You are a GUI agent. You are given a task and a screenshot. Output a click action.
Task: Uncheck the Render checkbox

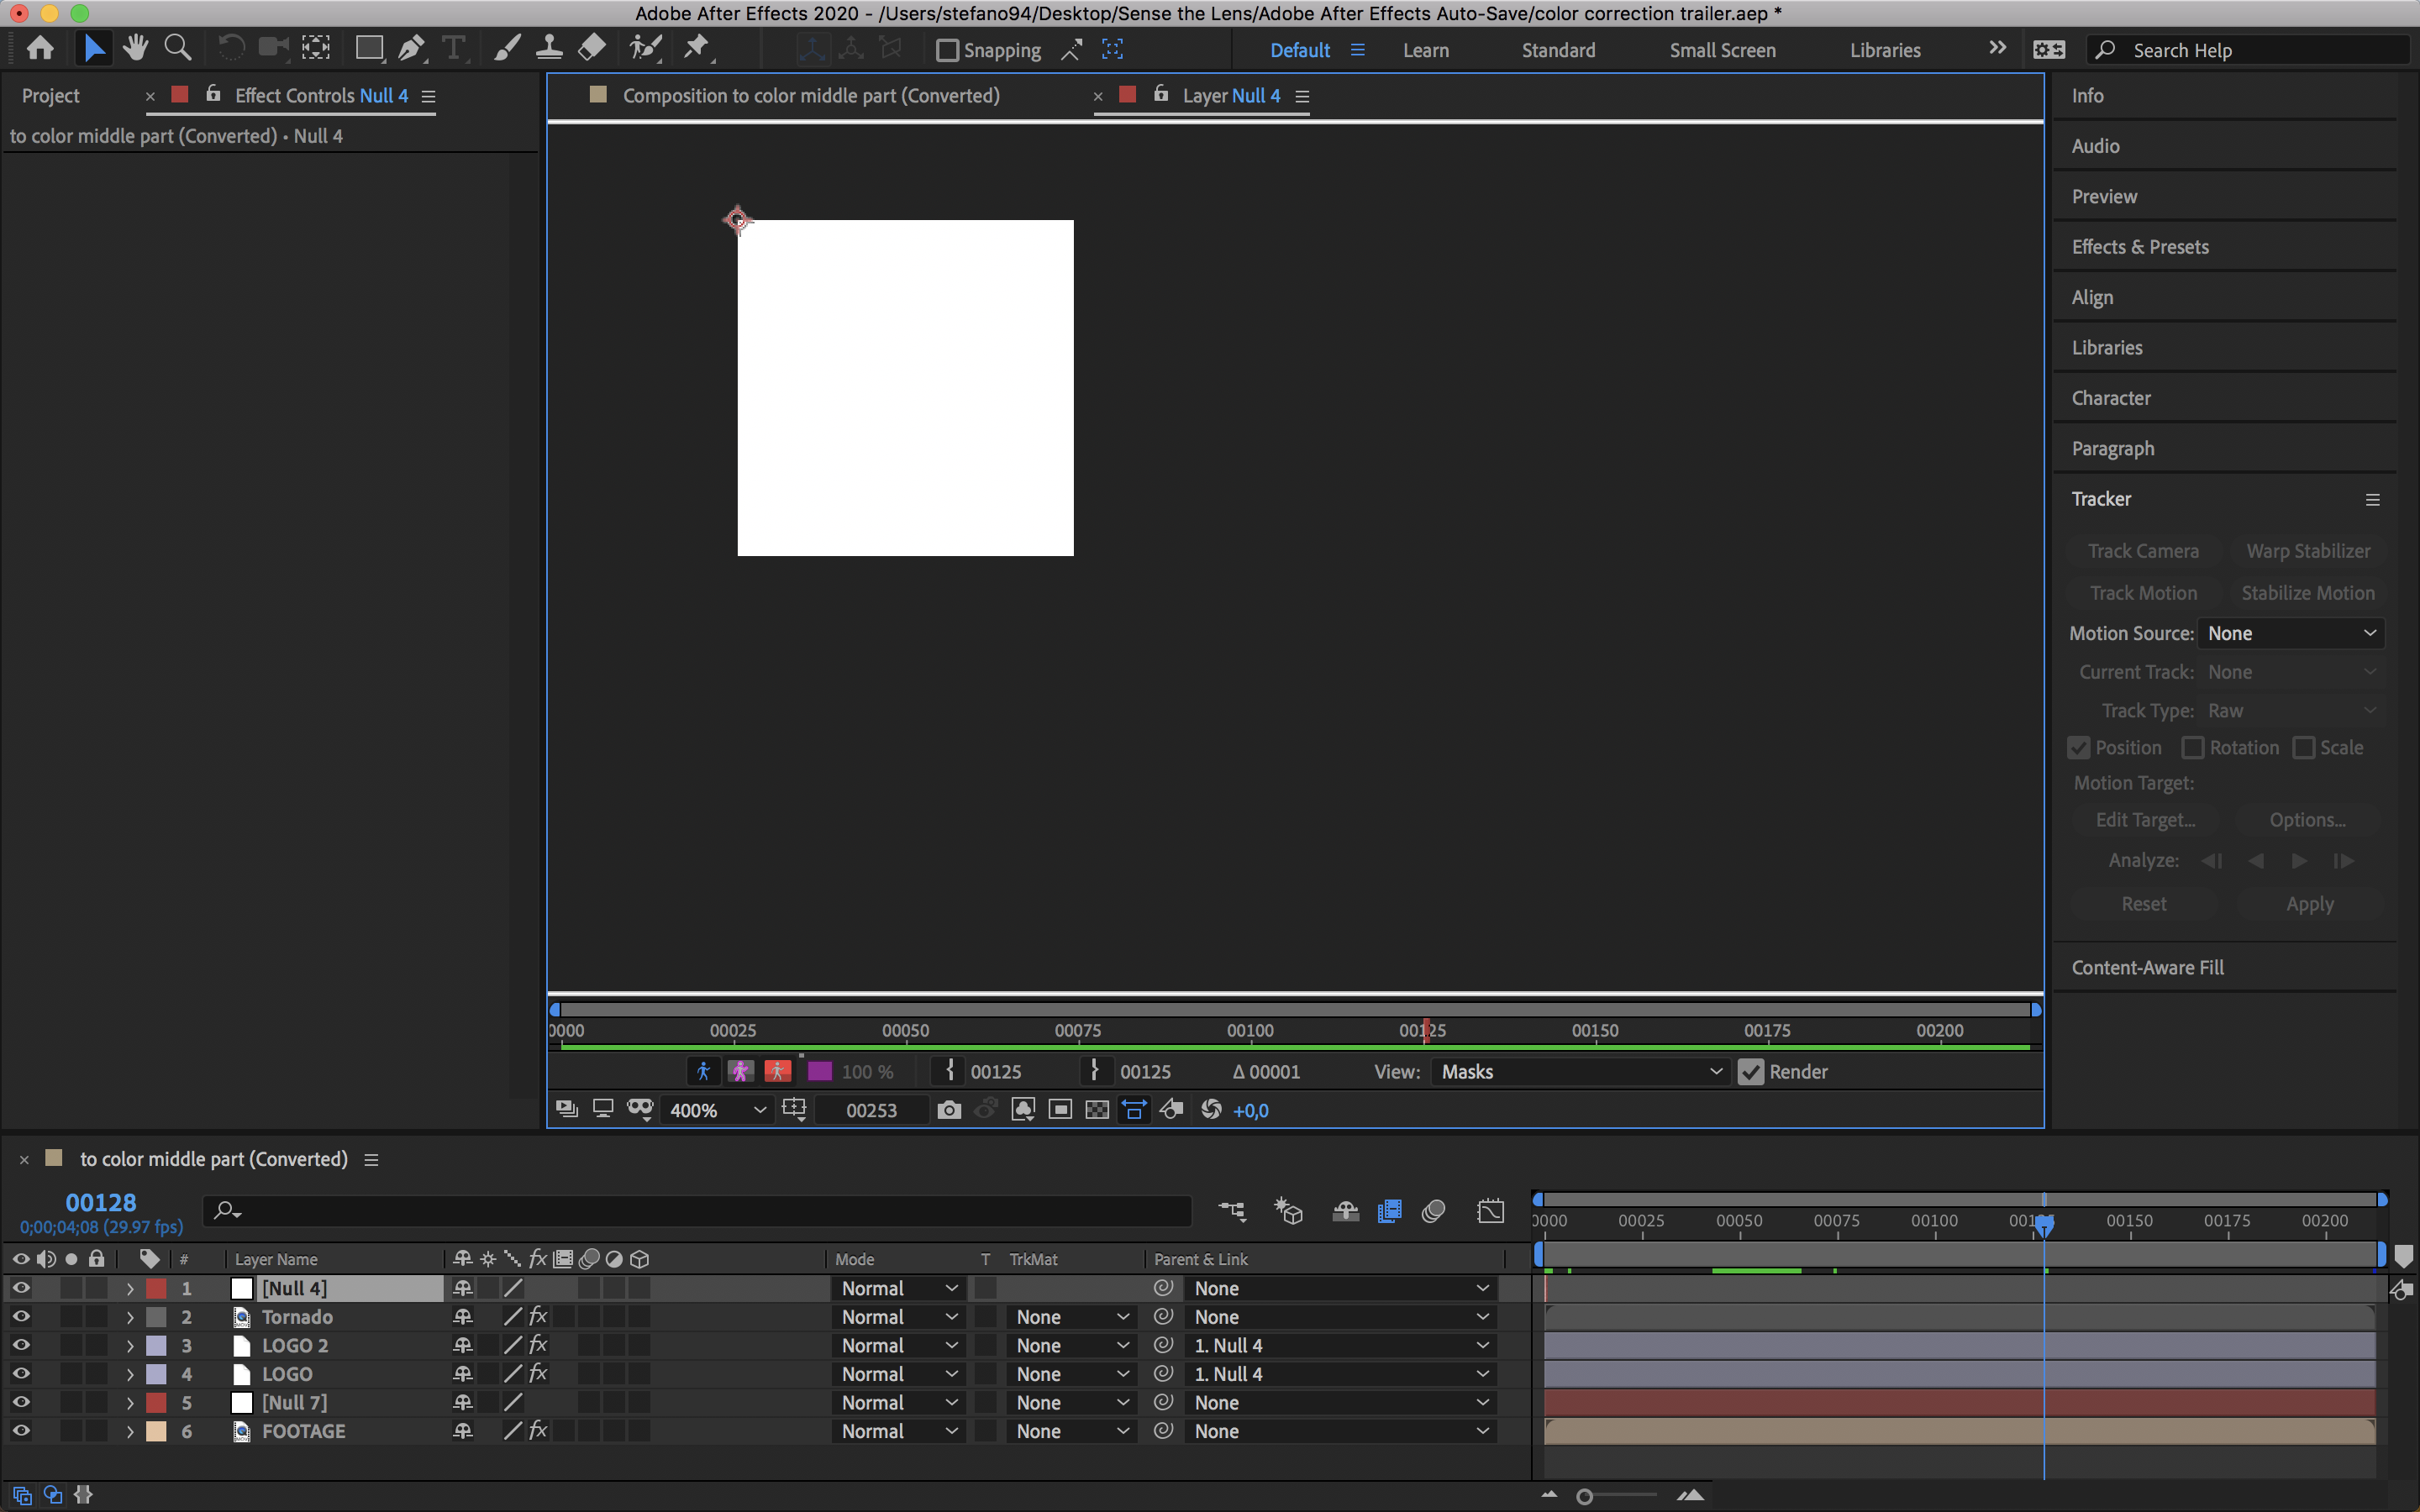tap(1751, 1072)
